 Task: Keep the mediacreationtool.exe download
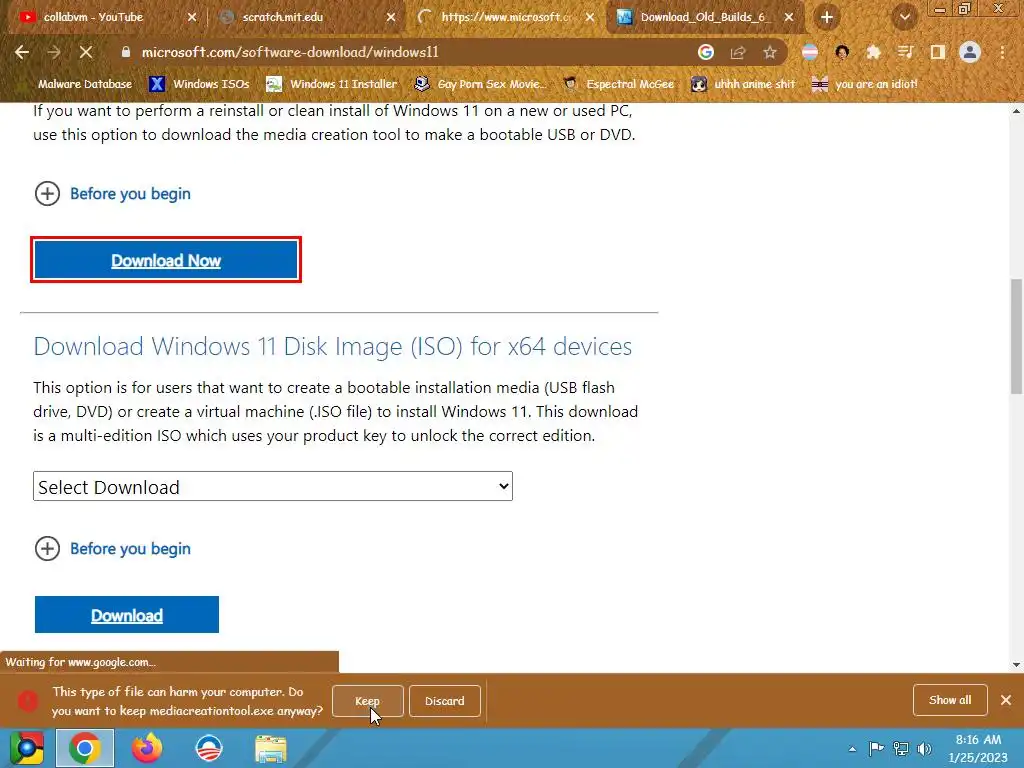tap(367, 701)
